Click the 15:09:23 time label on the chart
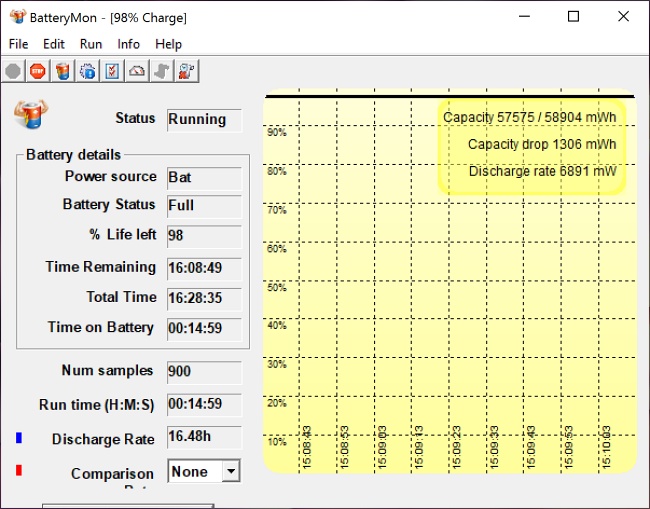 point(456,447)
